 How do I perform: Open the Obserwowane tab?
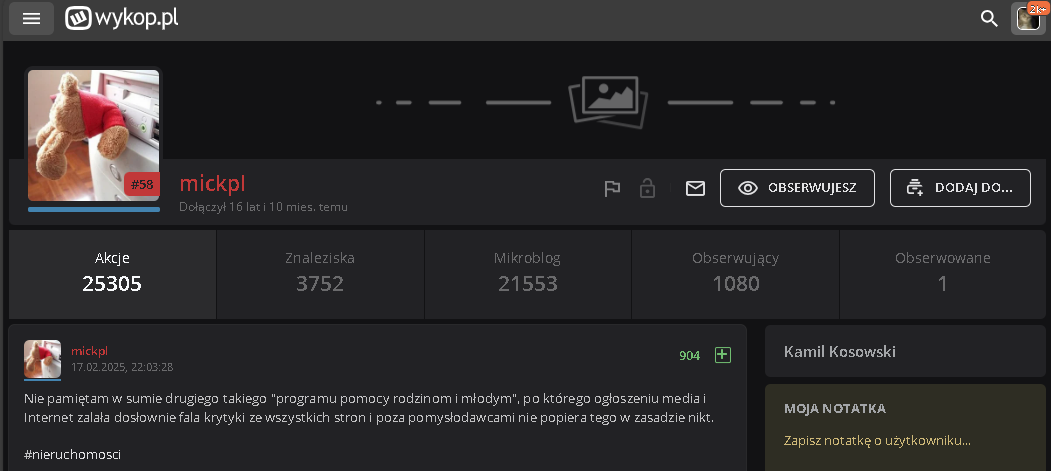pyautogui.click(x=942, y=272)
